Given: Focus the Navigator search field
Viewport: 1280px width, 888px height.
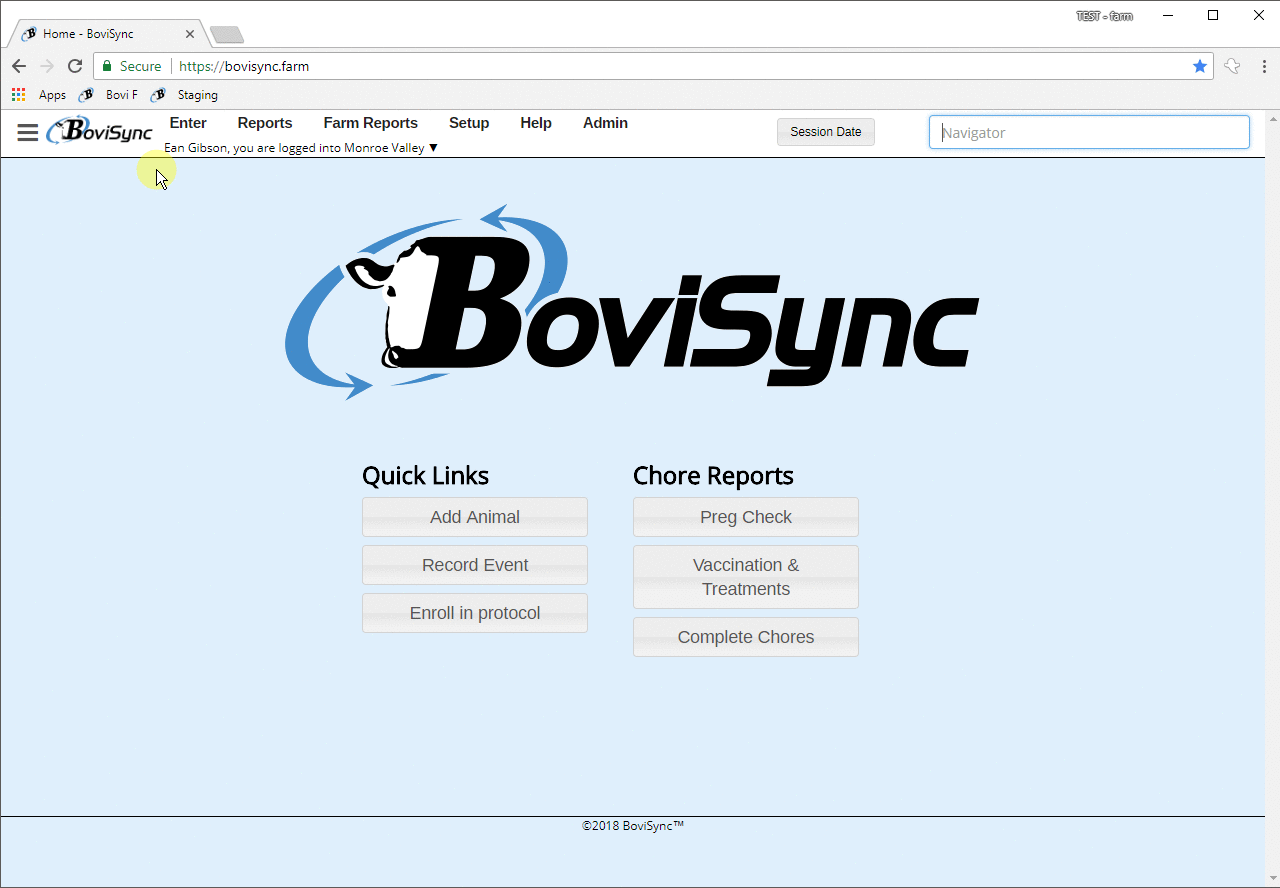Looking at the screenshot, I should point(1089,132).
